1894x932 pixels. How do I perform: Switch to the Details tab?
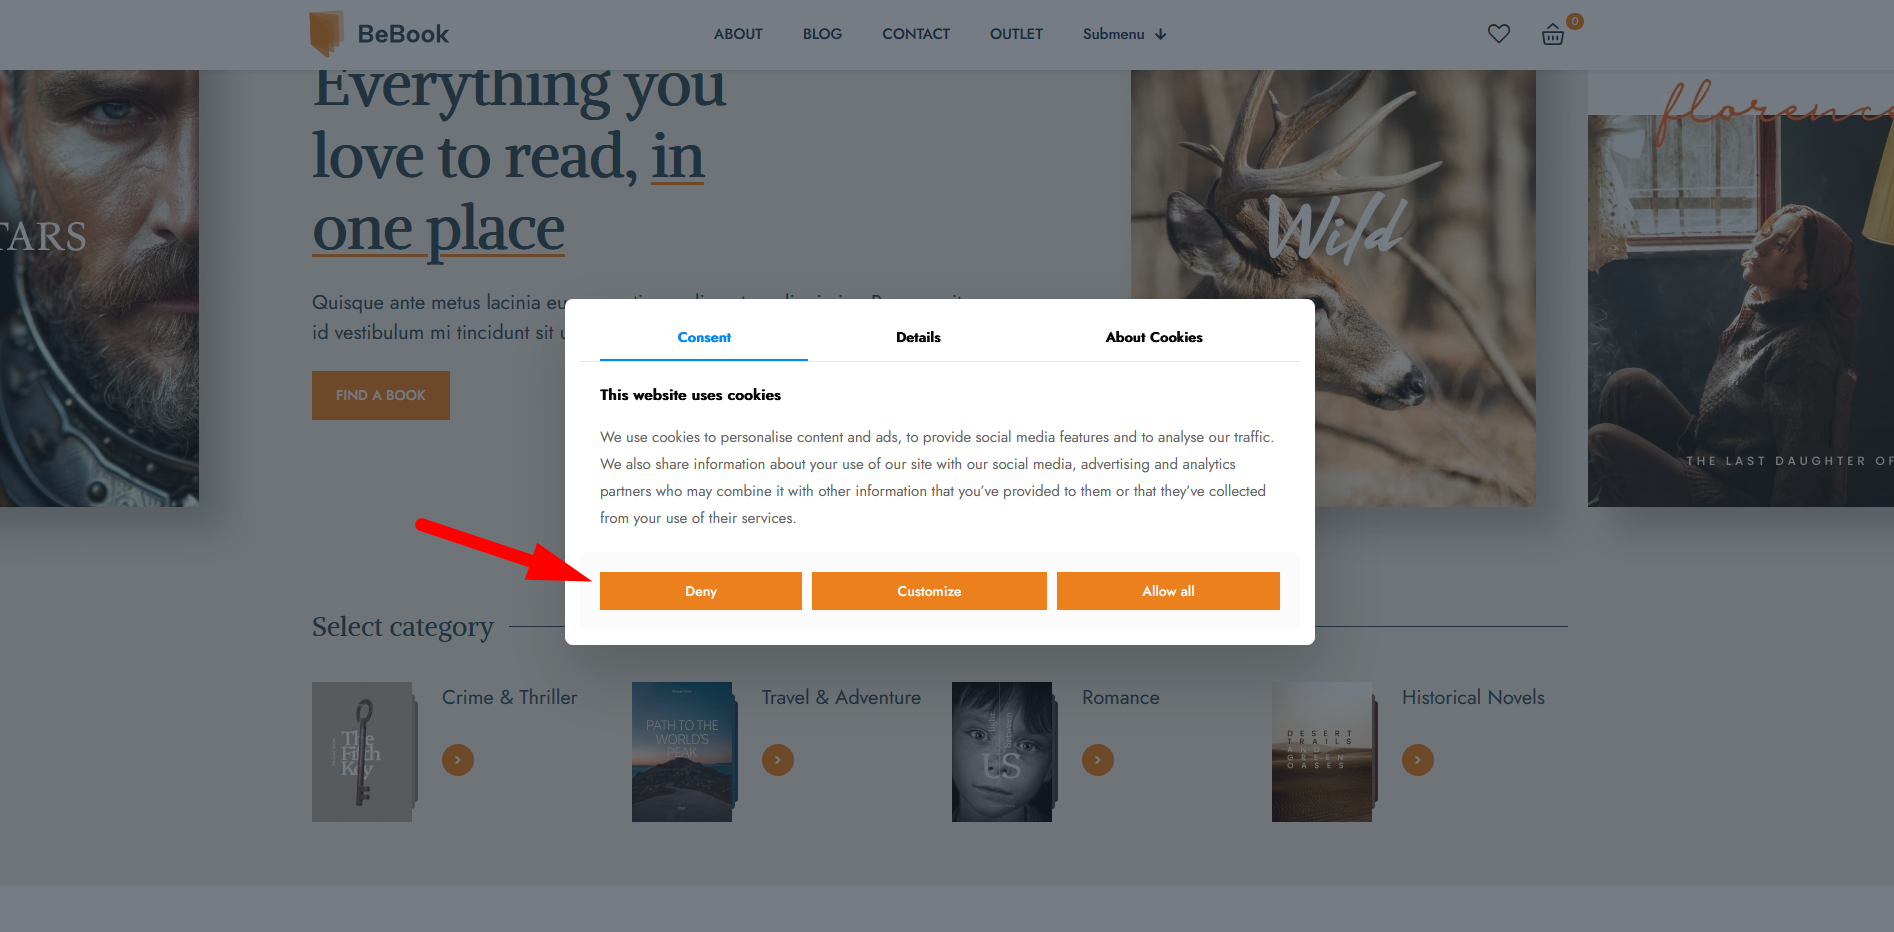click(x=918, y=337)
